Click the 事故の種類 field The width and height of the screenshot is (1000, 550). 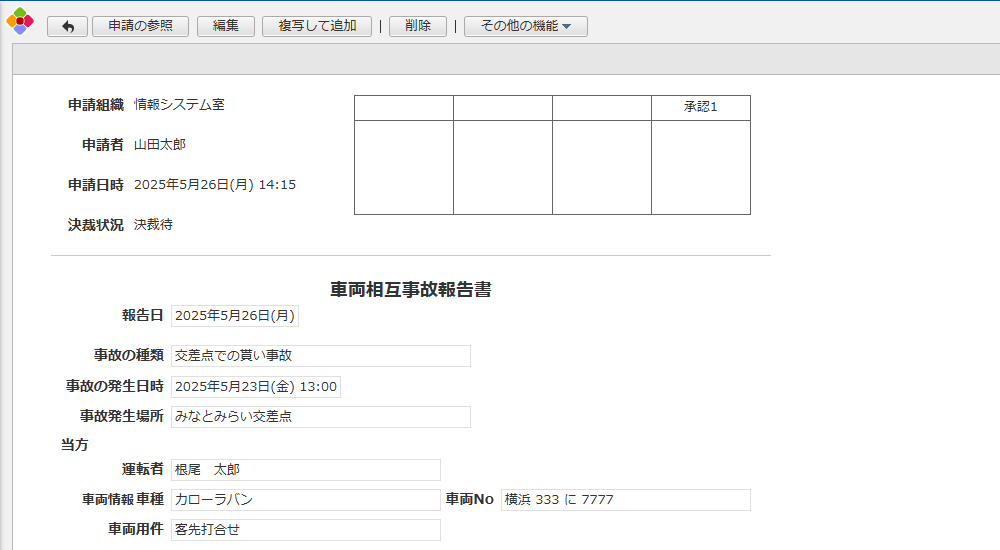tap(320, 356)
